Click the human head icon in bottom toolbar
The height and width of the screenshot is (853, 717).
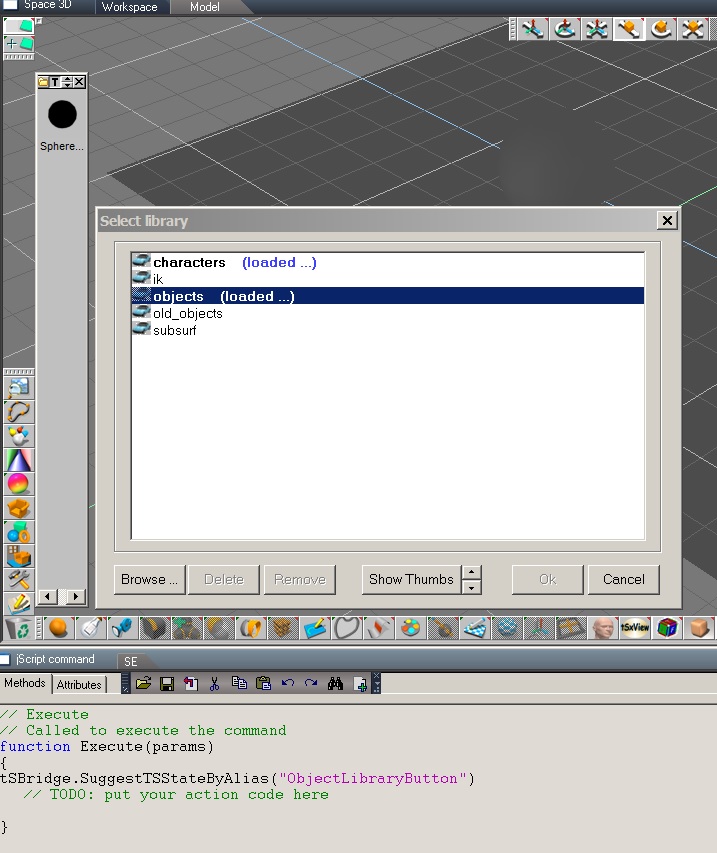[603, 628]
